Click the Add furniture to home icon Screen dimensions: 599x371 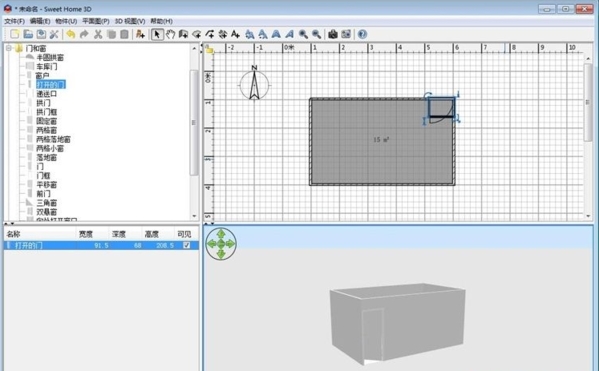[140, 34]
